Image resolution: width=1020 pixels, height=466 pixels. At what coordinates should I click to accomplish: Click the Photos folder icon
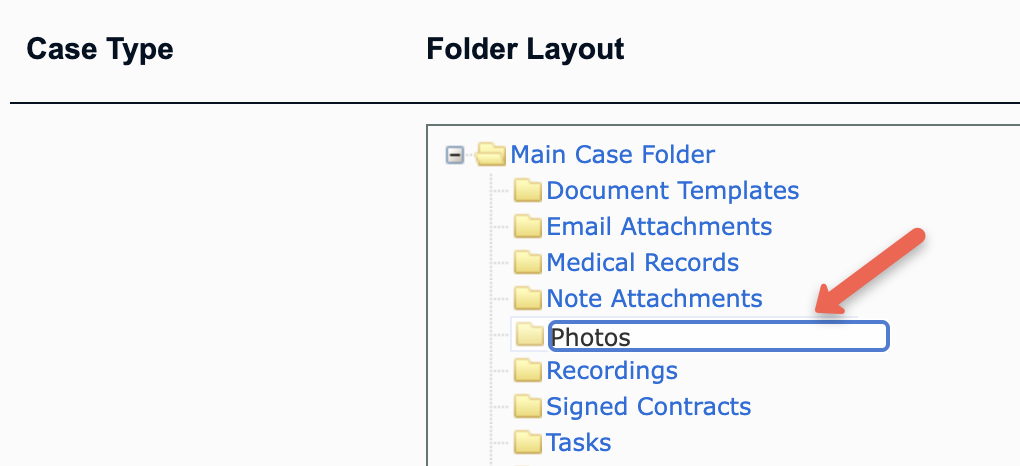coord(530,335)
